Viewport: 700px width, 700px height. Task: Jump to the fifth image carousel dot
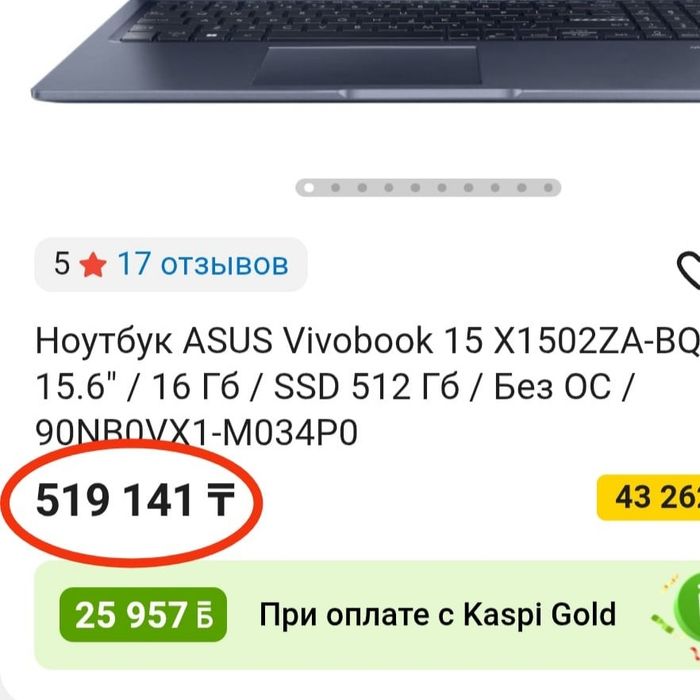point(415,188)
